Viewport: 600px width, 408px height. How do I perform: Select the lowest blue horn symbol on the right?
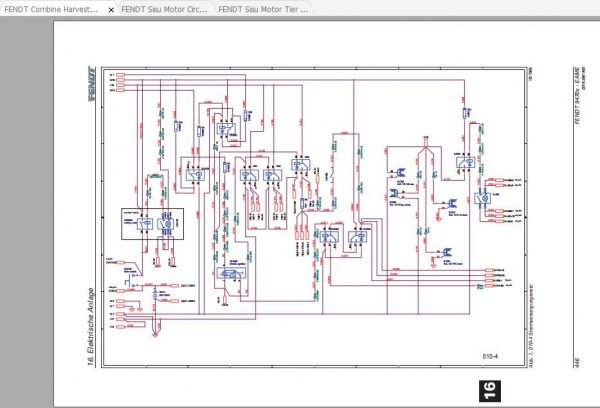(446, 252)
